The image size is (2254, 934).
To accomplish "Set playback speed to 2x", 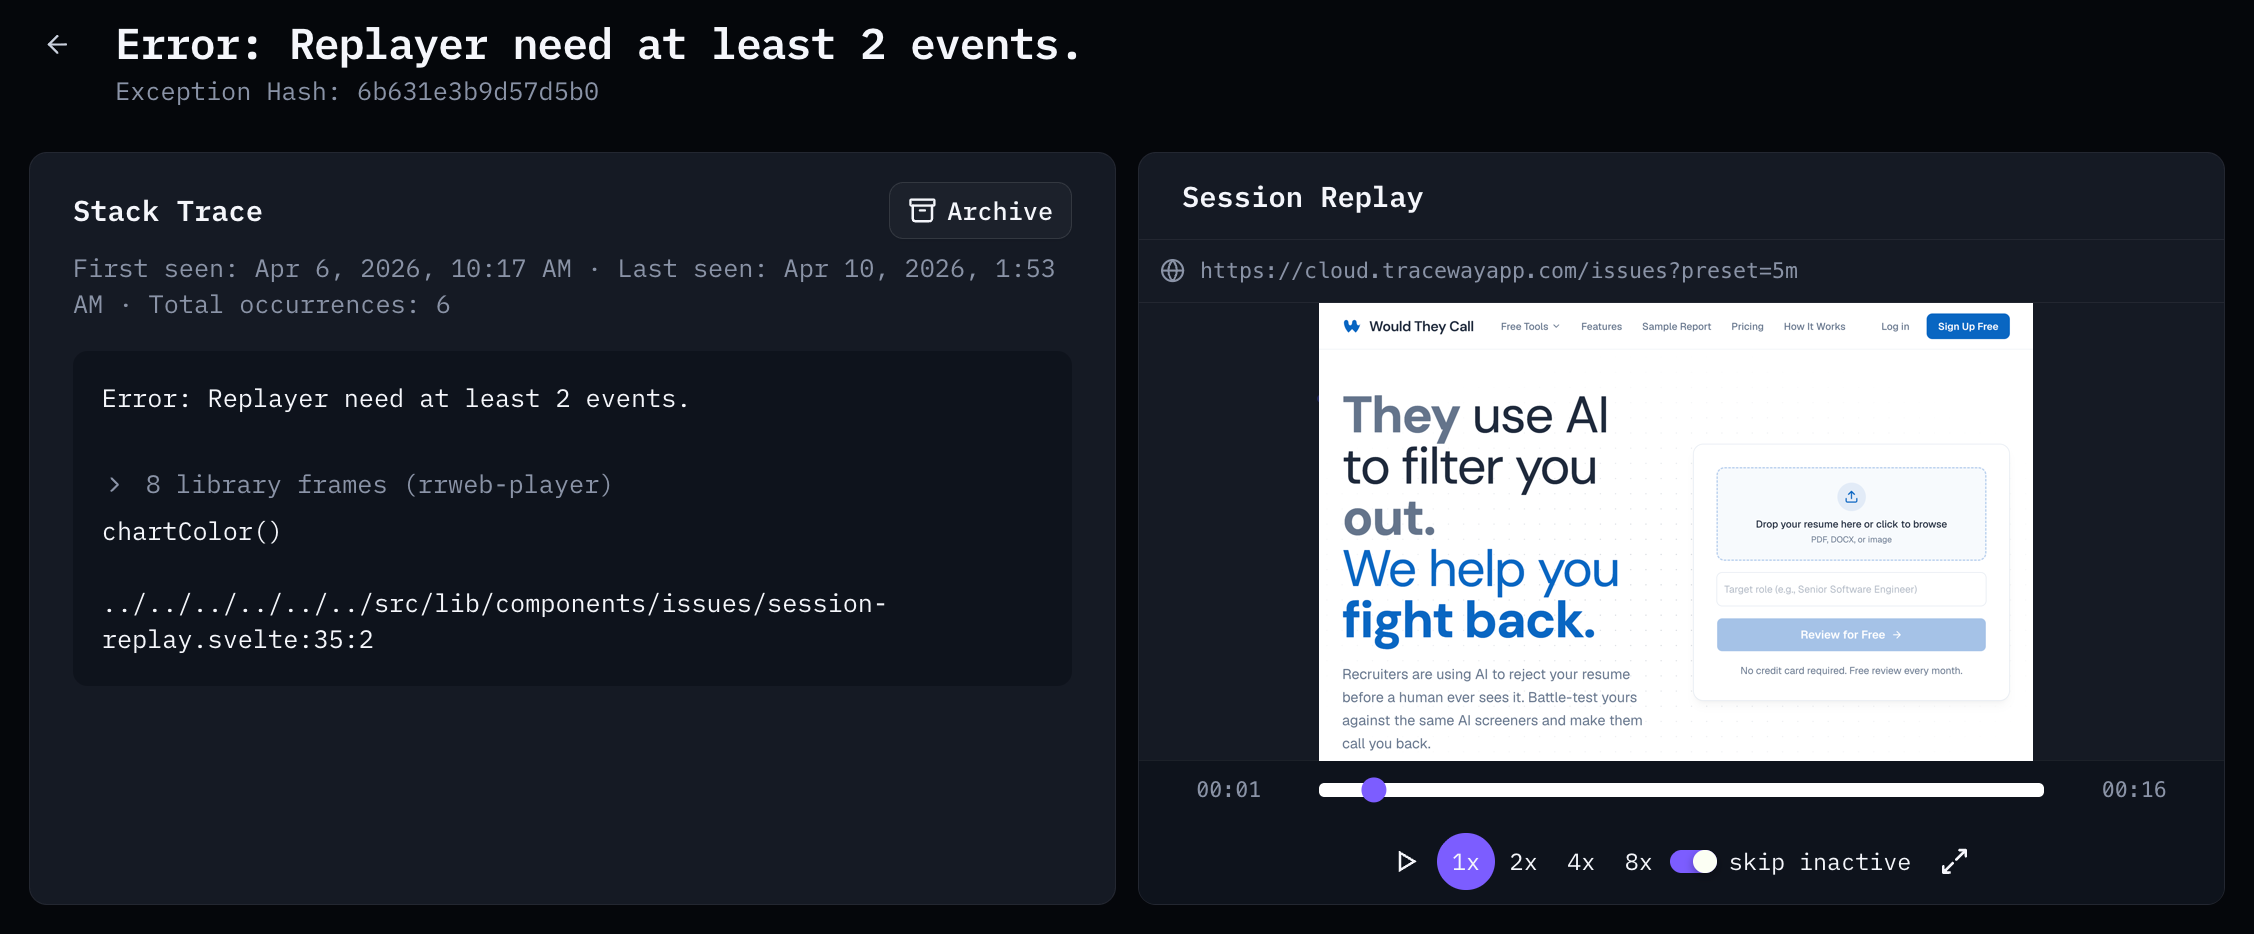I will point(1523,862).
